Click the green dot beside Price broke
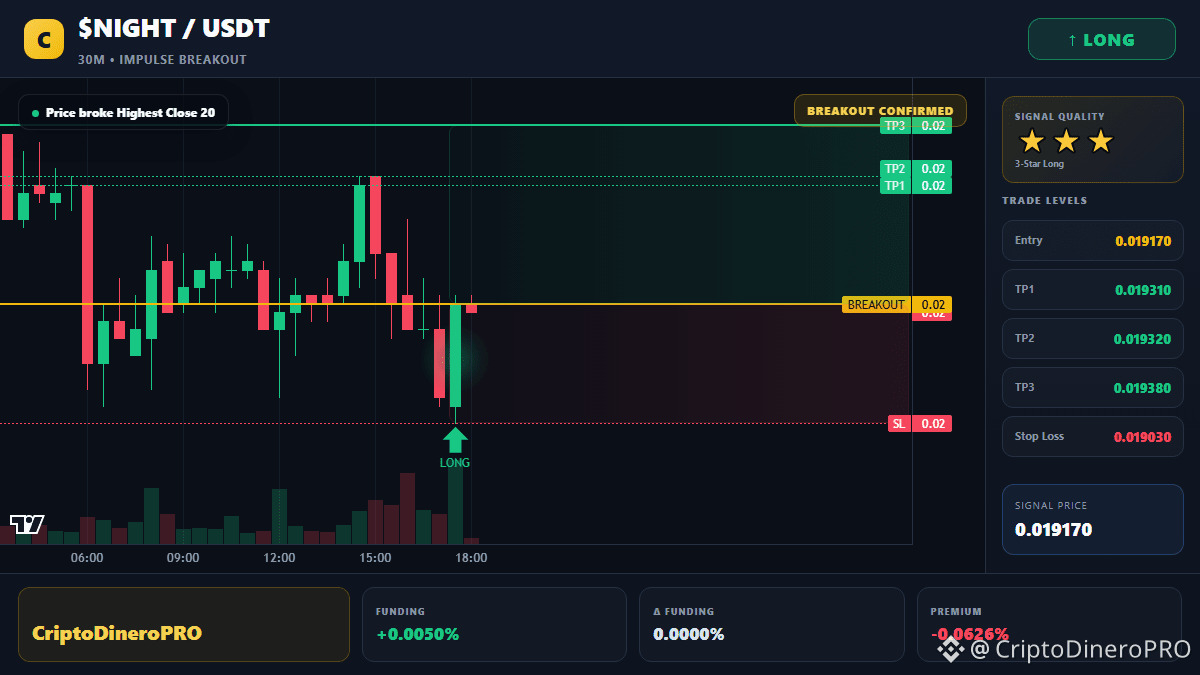Image resolution: width=1200 pixels, height=675 pixels. click(x=36, y=113)
